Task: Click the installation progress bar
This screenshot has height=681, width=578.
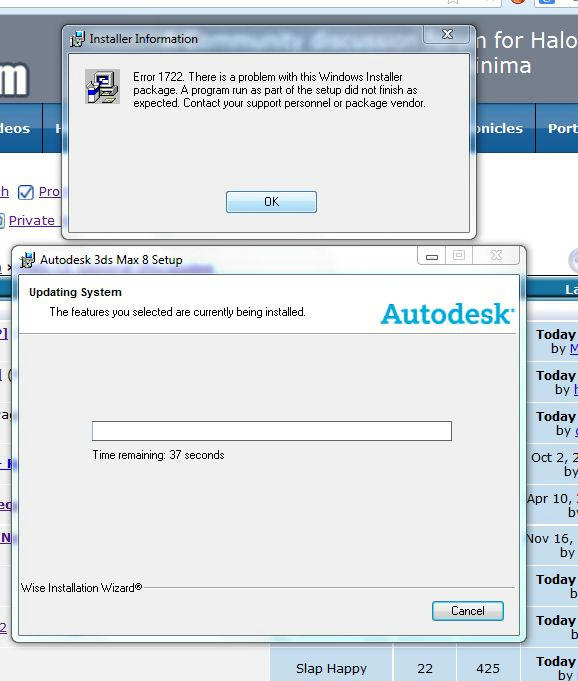Action: click(272, 431)
